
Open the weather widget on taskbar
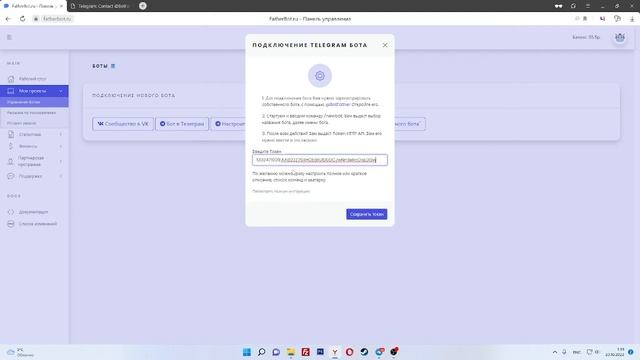[x=20, y=352]
